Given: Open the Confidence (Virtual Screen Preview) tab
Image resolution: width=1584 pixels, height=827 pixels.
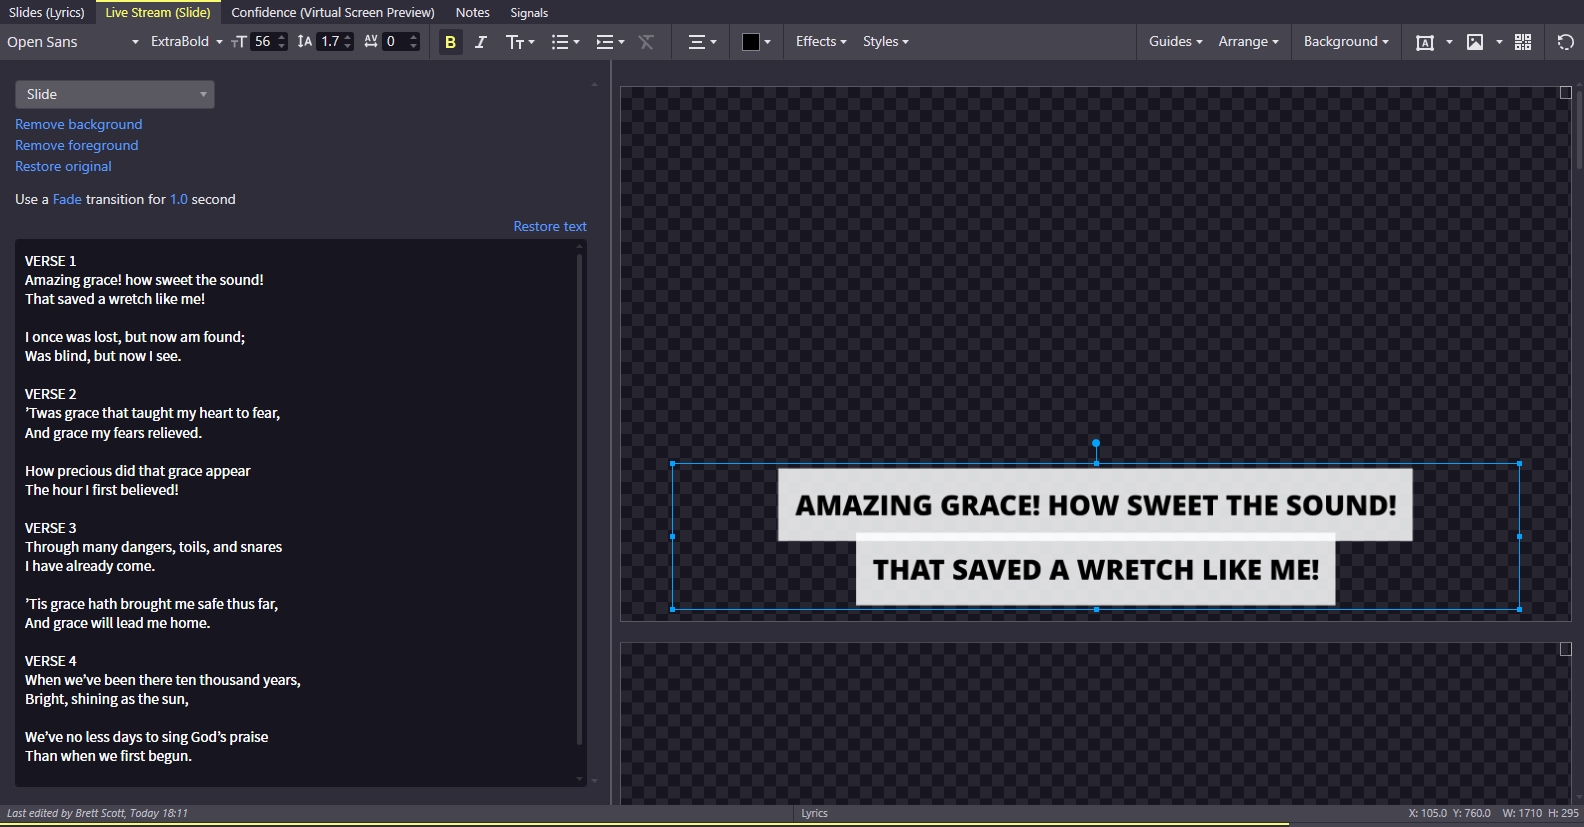Looking at the screenshot, I should coord(333,12).
